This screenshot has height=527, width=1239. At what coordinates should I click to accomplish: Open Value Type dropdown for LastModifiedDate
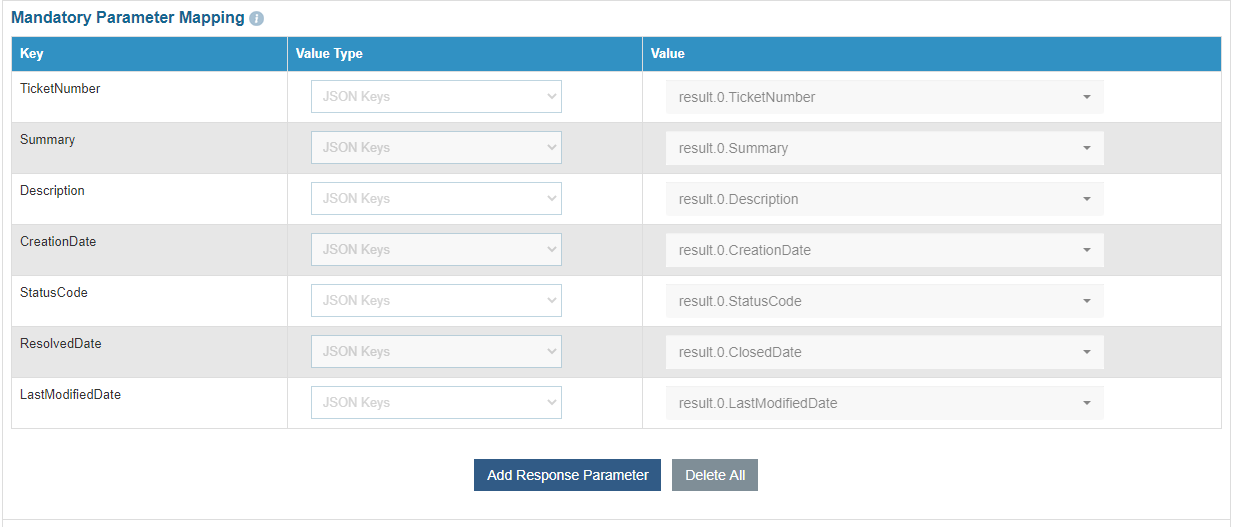click(x=436, y=403)
